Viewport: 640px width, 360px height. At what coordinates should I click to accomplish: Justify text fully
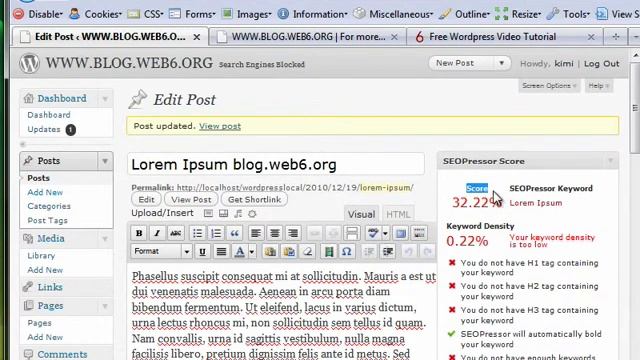(221, 251)
